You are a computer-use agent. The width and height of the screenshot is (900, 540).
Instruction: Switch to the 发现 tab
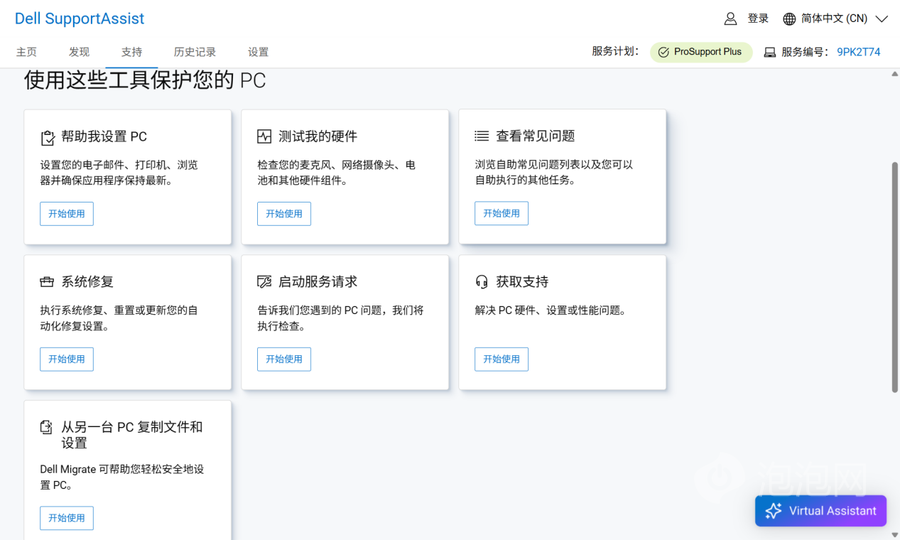coord(79,52)
